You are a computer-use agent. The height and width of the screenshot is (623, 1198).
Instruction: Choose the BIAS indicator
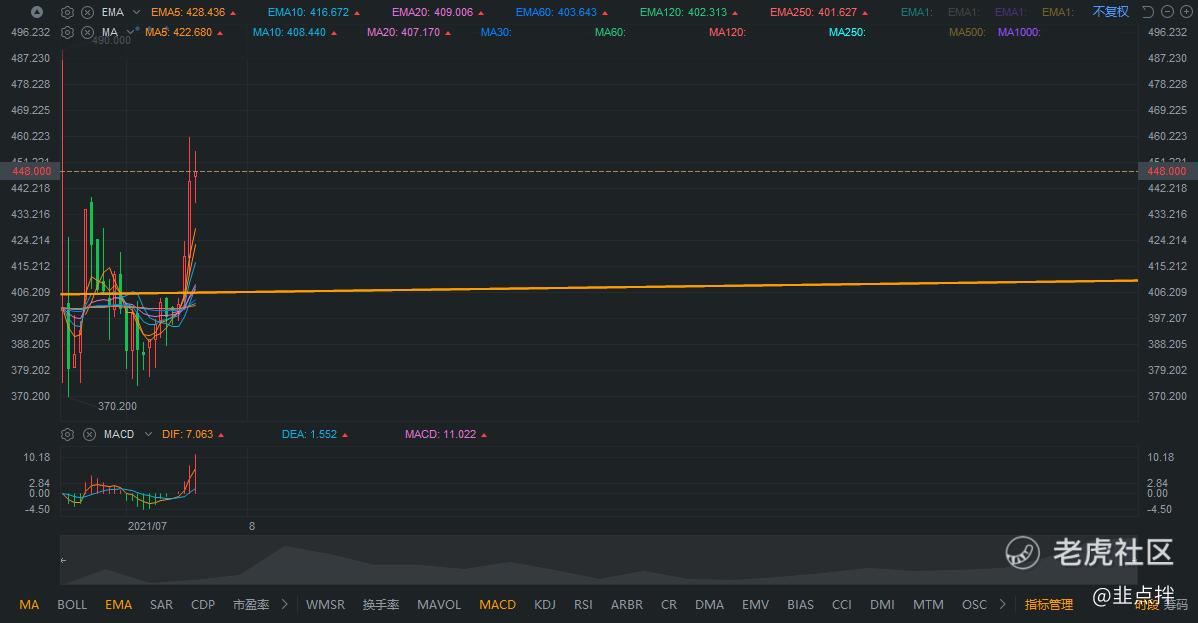(800, 605)
